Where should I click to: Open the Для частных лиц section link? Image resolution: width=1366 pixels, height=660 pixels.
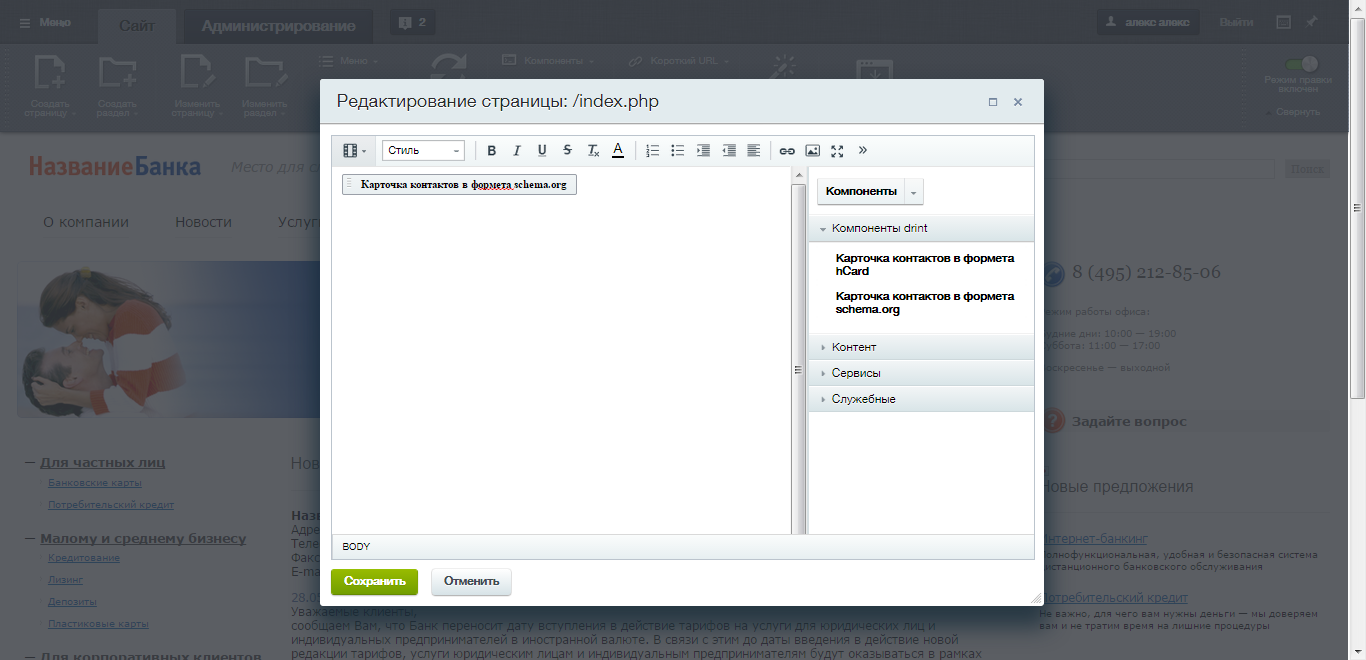pyautogui.click(x=103, y=462)
